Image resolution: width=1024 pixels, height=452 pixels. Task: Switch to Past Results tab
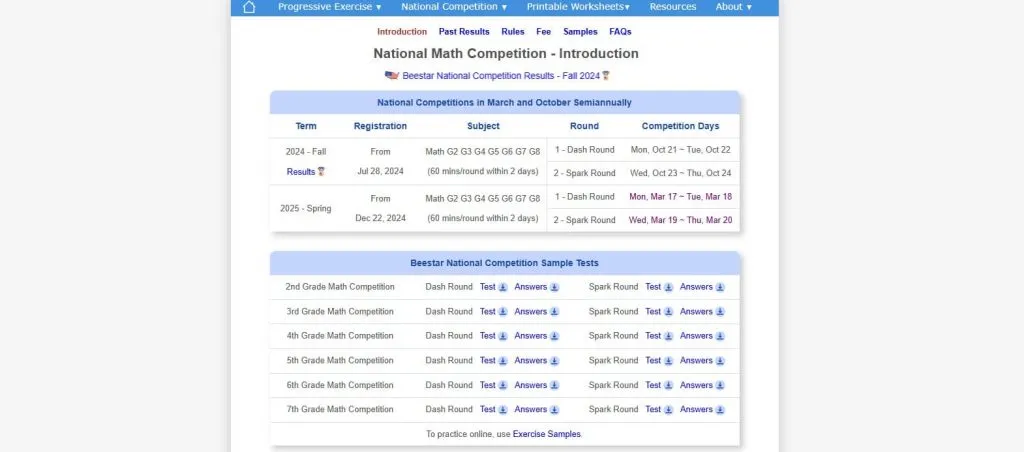(x=464, y=31)
